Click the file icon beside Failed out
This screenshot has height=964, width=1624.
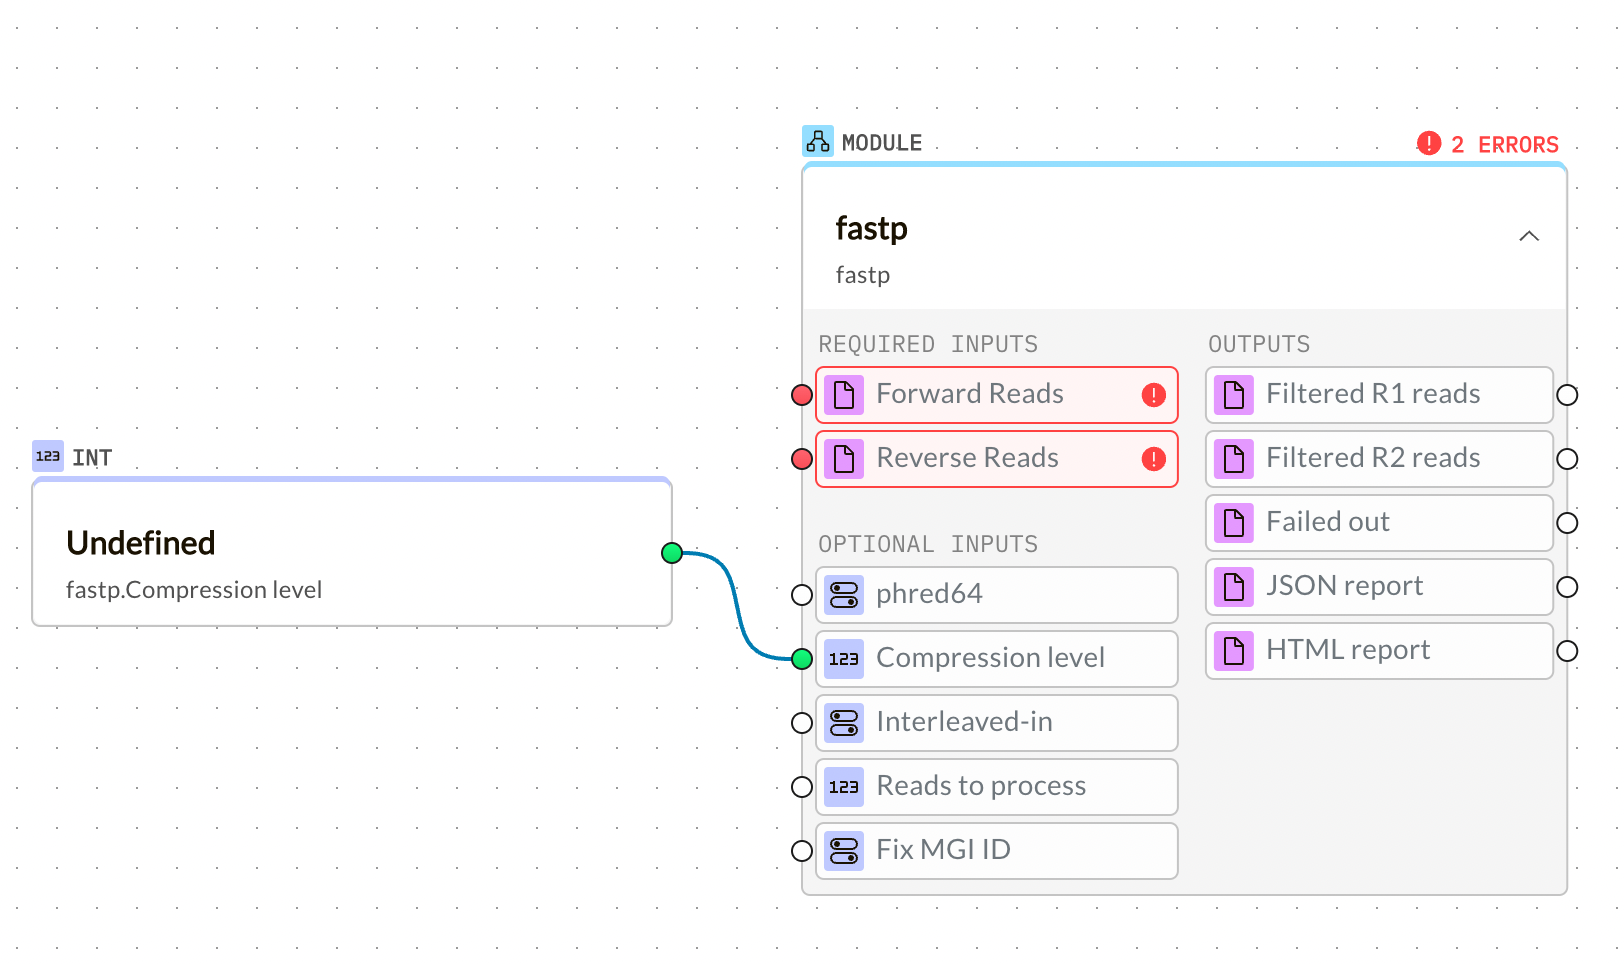[1234, 522]
